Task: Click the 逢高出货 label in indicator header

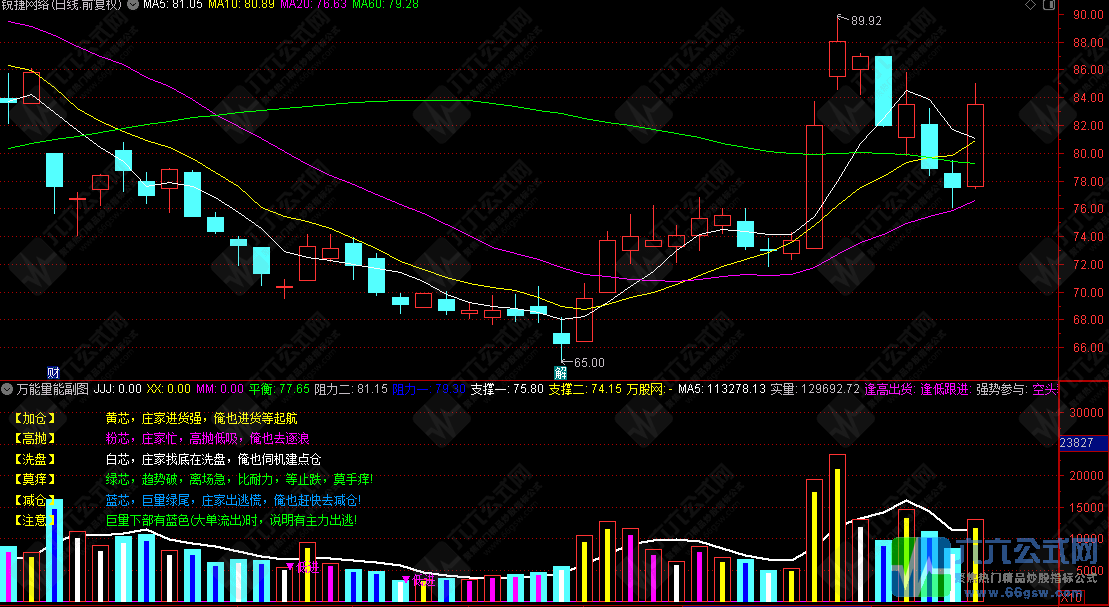Action: (x=890, y=389)
